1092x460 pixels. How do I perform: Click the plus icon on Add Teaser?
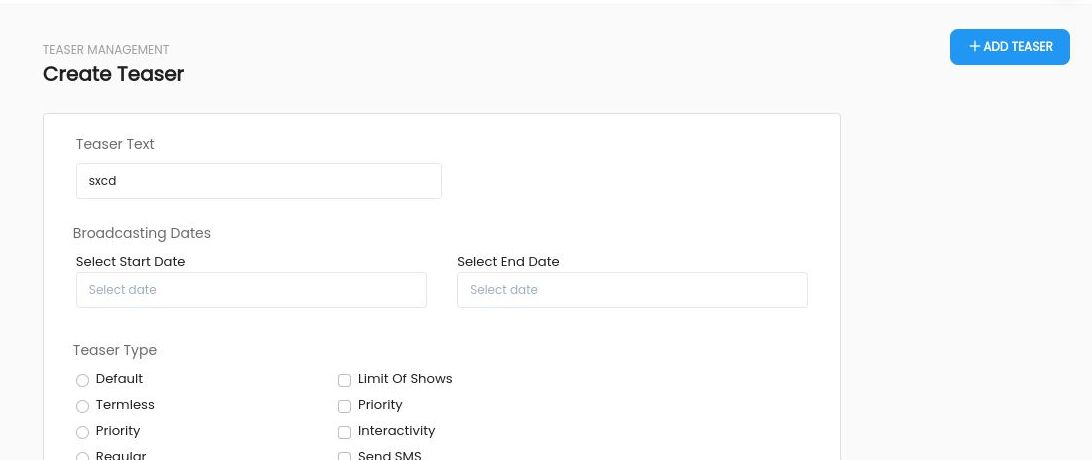974,47
